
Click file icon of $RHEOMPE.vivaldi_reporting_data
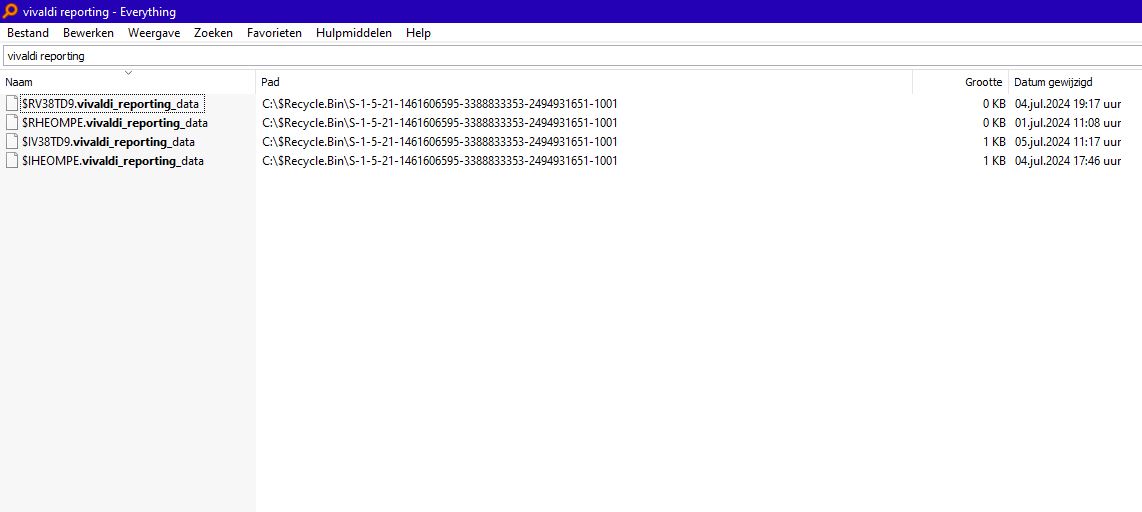click(12, 122)
